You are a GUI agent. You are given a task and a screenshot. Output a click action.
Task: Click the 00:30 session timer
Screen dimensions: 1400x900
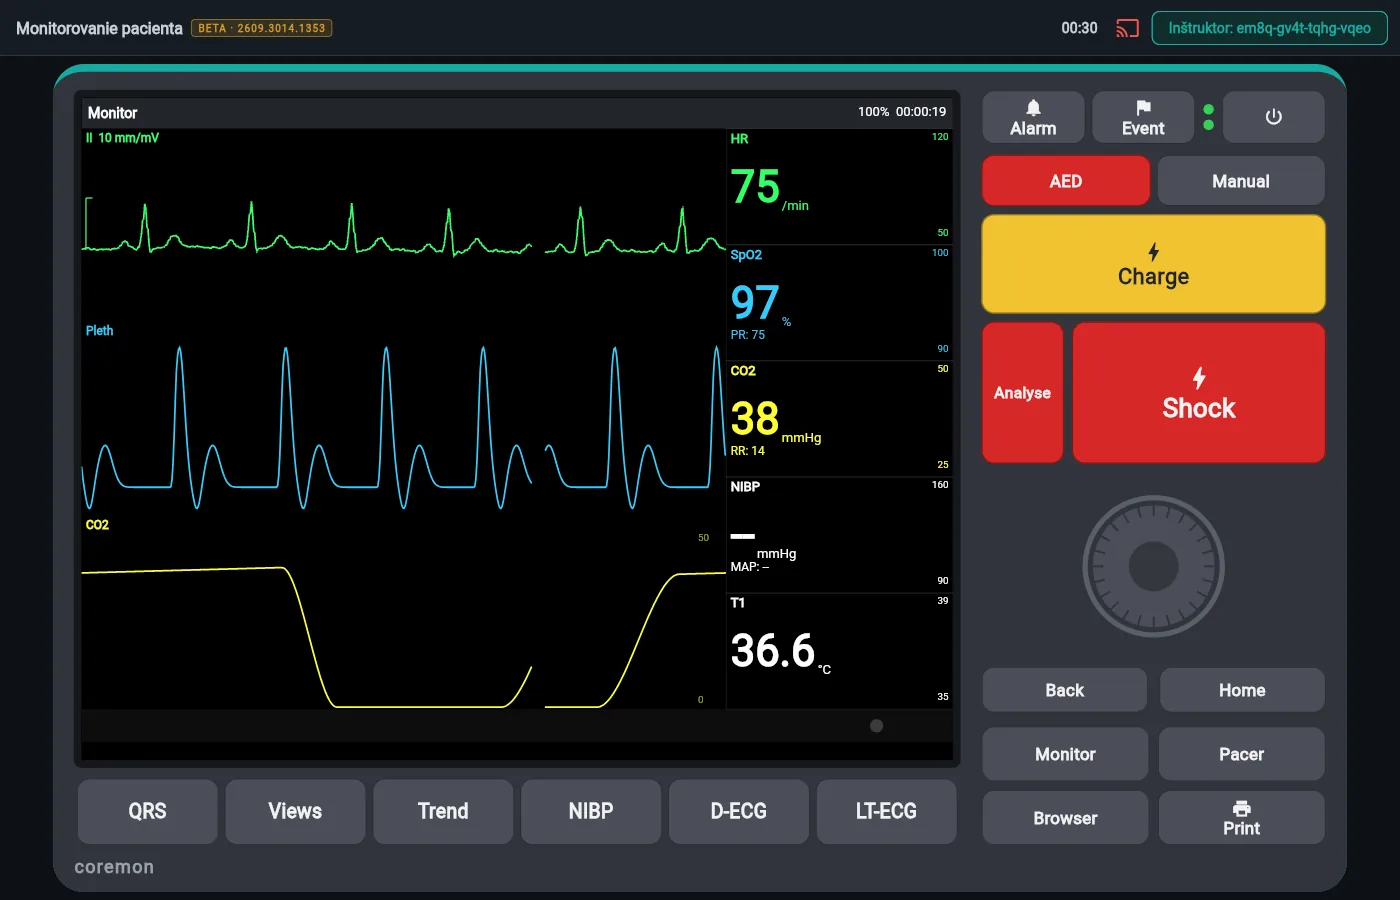coord(1079,28)
